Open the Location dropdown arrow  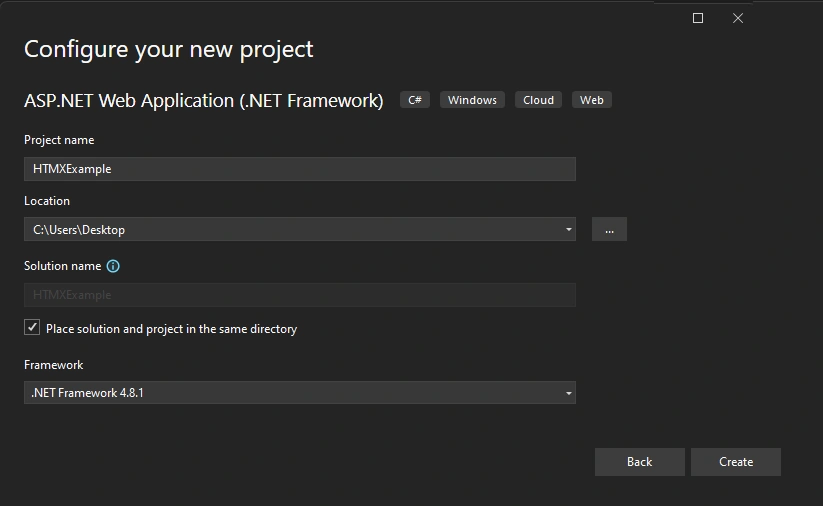pos(568,229)
